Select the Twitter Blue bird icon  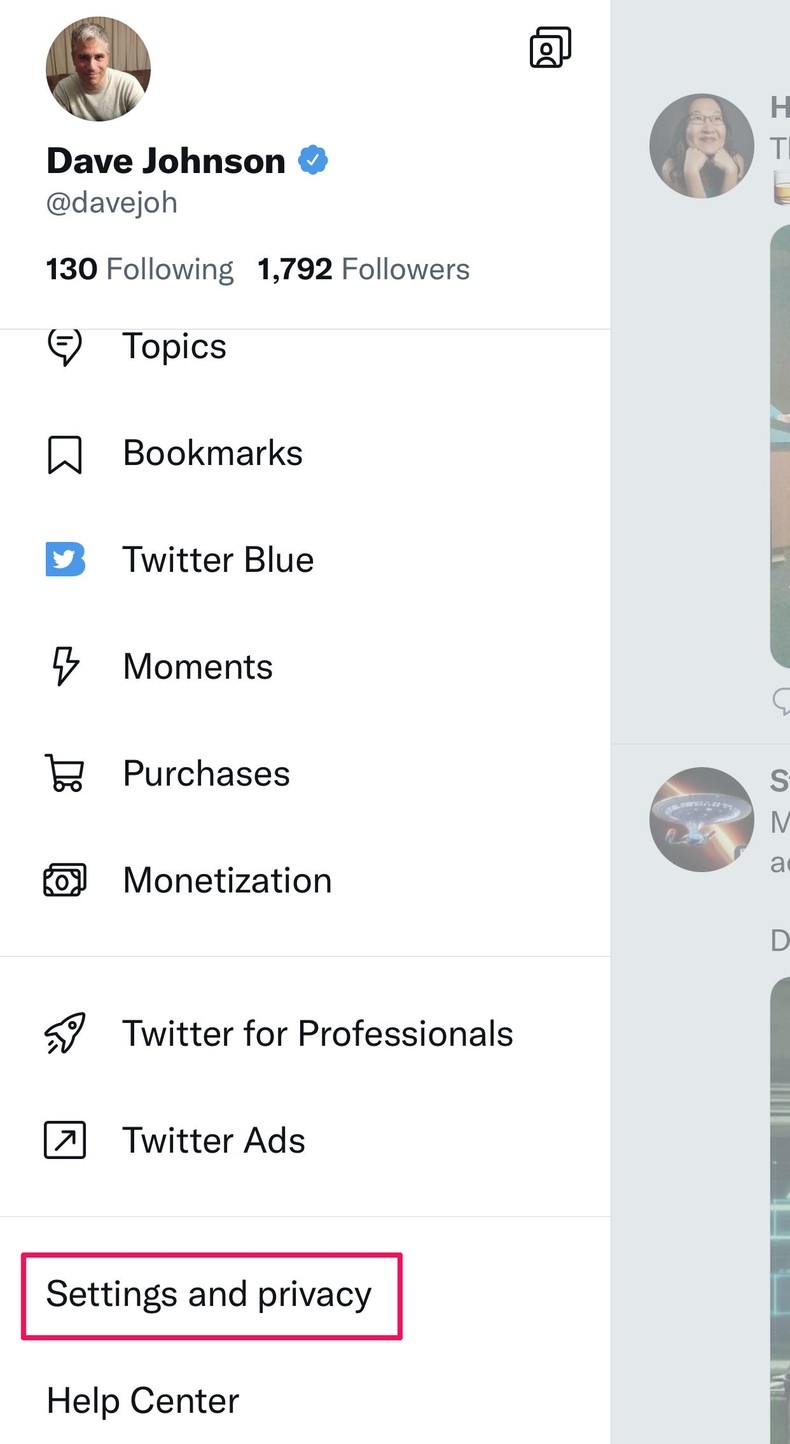pos(64,560)
